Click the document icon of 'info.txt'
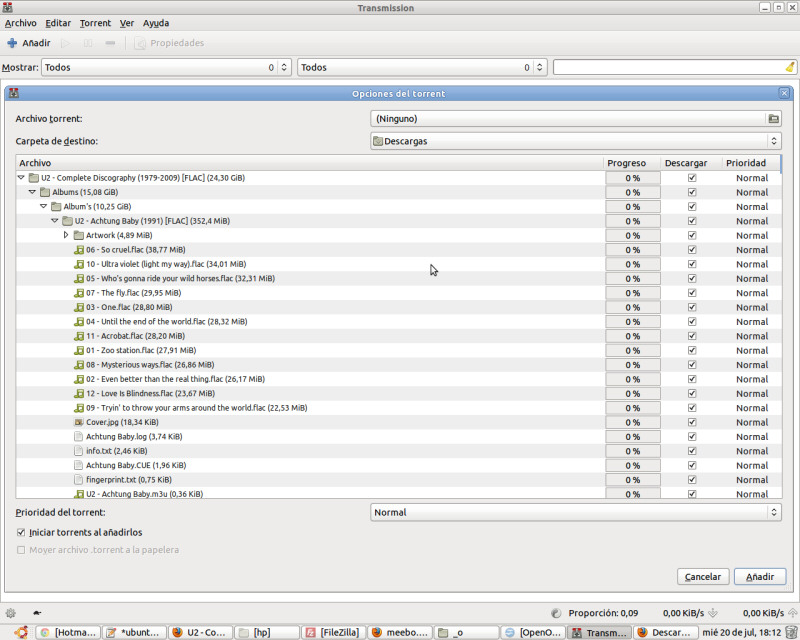Screen dimensions: 800x640 [79, 451]
